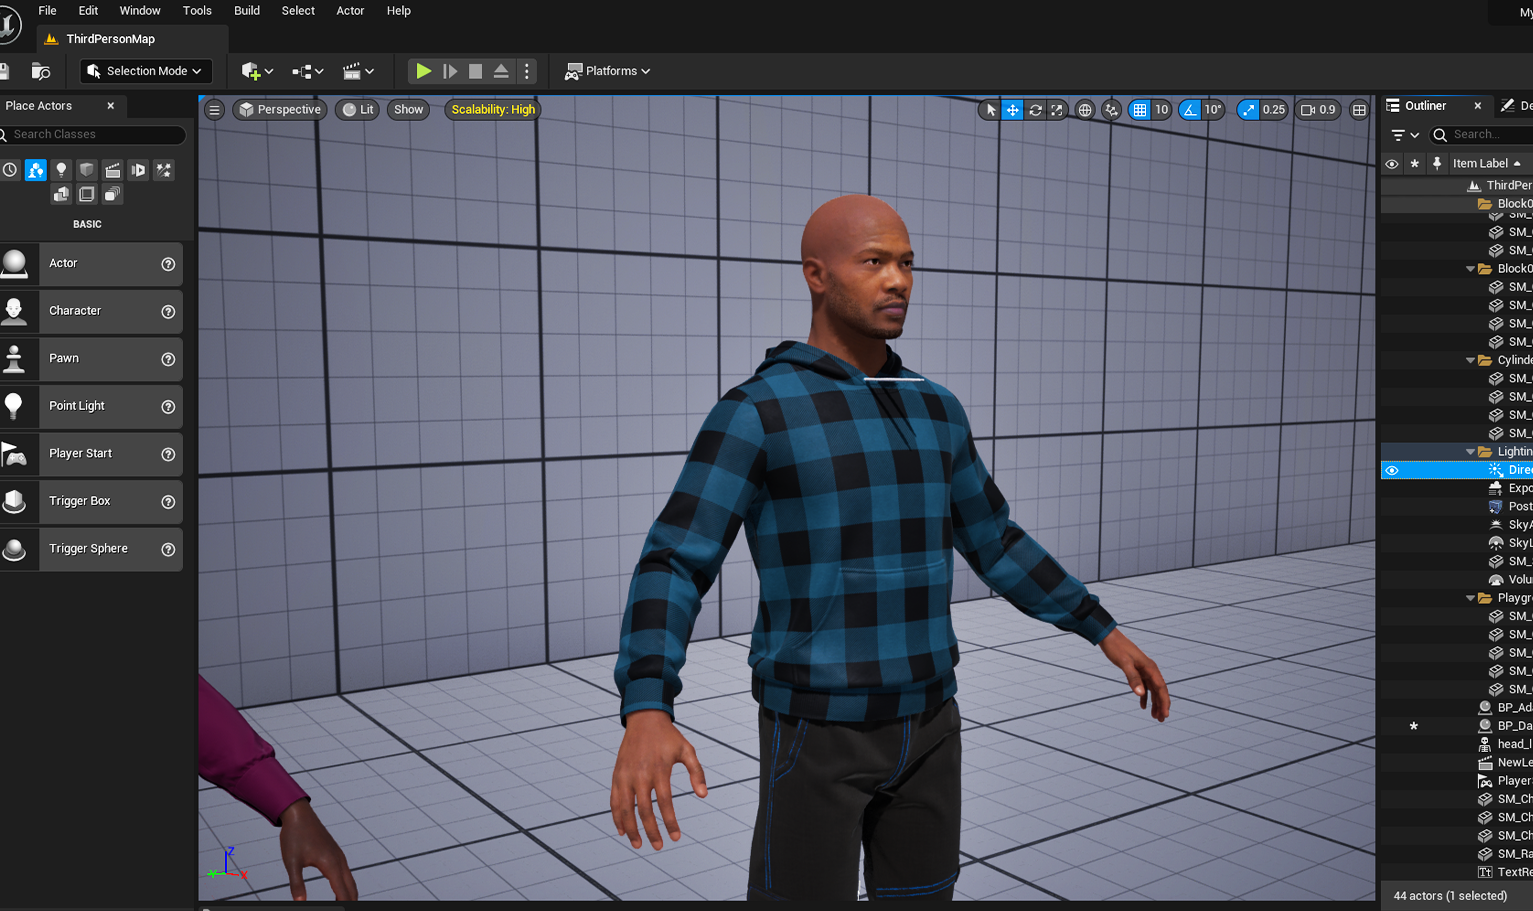1533x911 pixels.
Task: Open the Help menu
Action: 398,11
